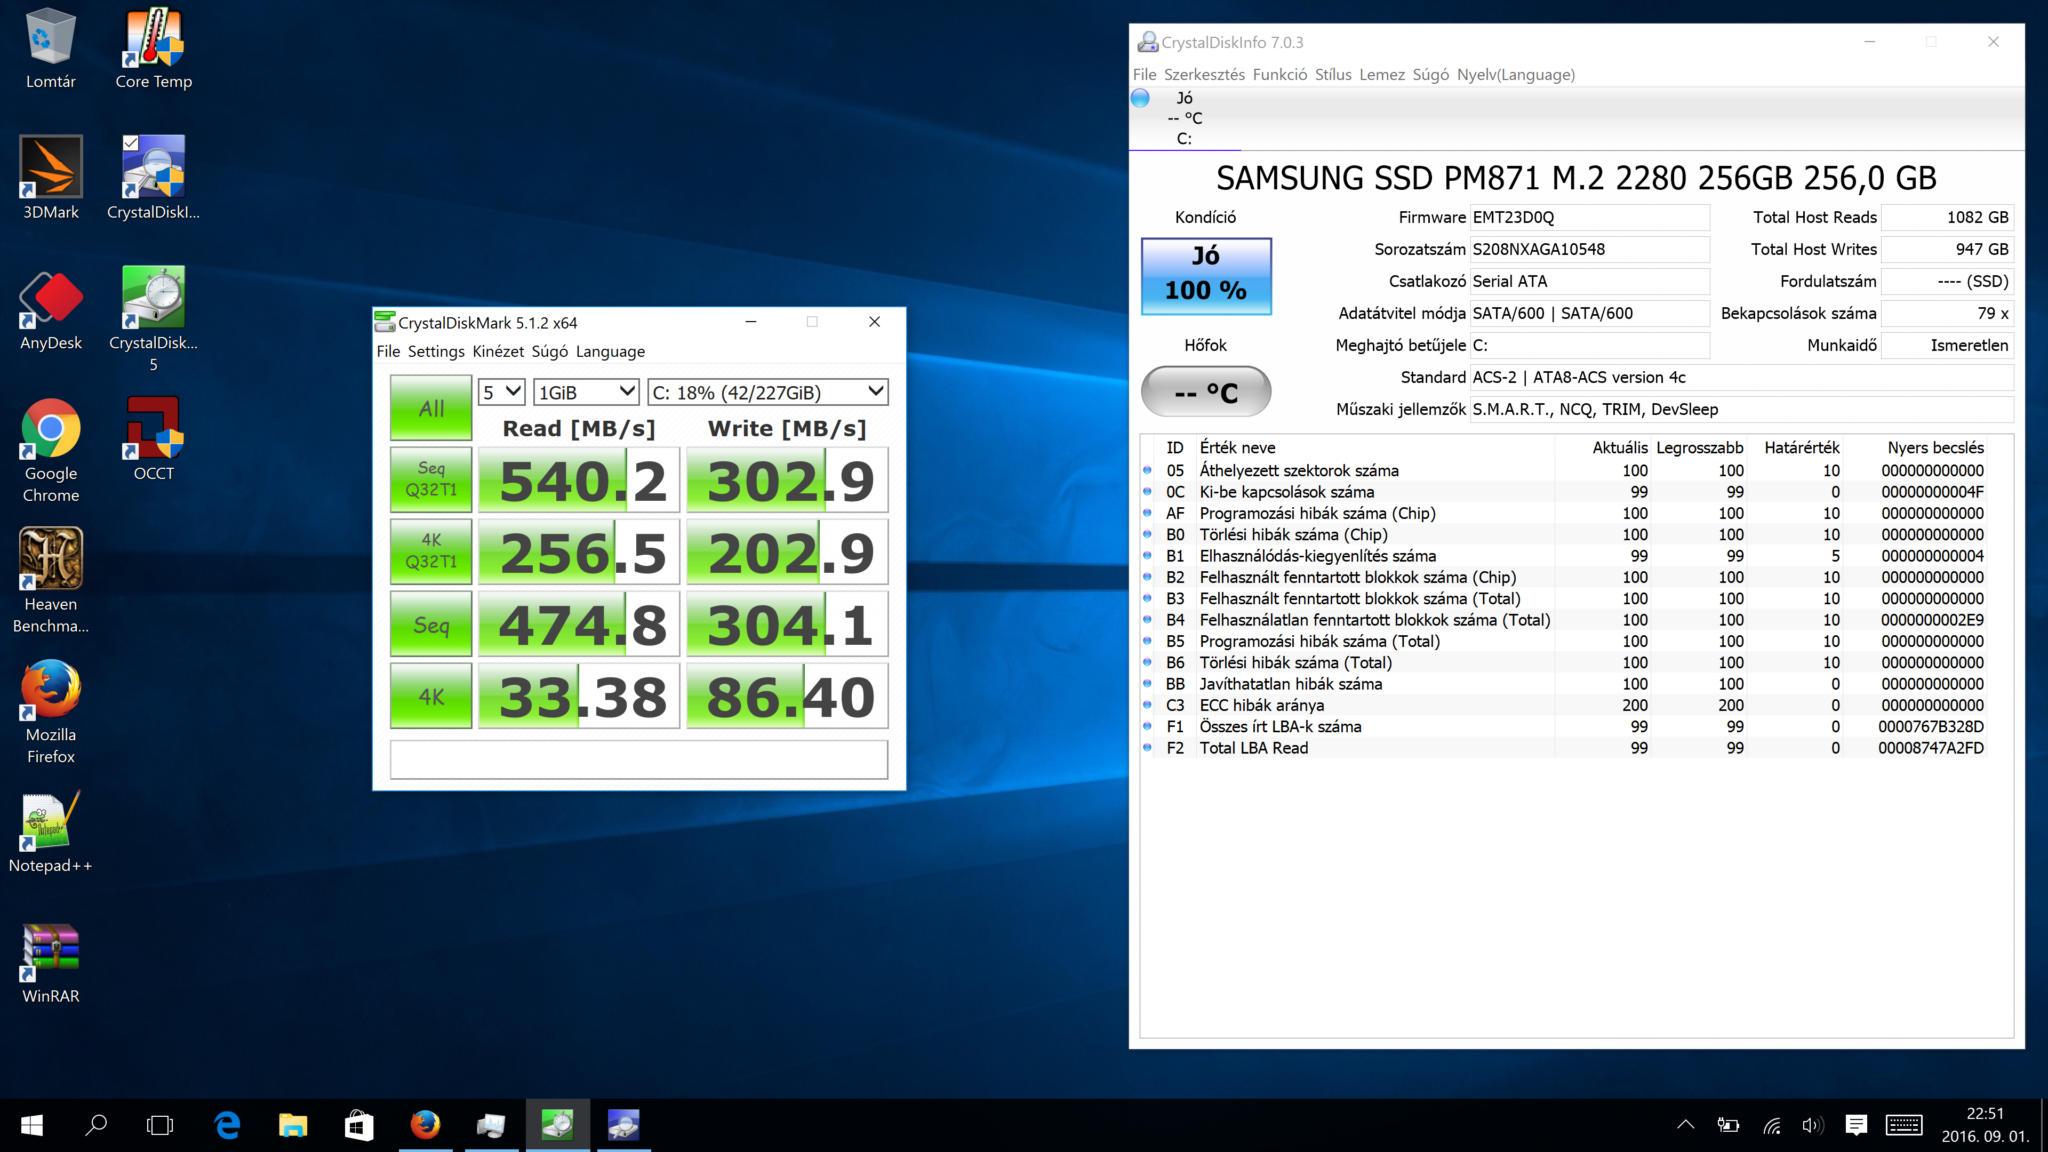2048x1152 pixels.
Task: Open Microsoft Edge from the taskbar
Action: [228, 1124]
